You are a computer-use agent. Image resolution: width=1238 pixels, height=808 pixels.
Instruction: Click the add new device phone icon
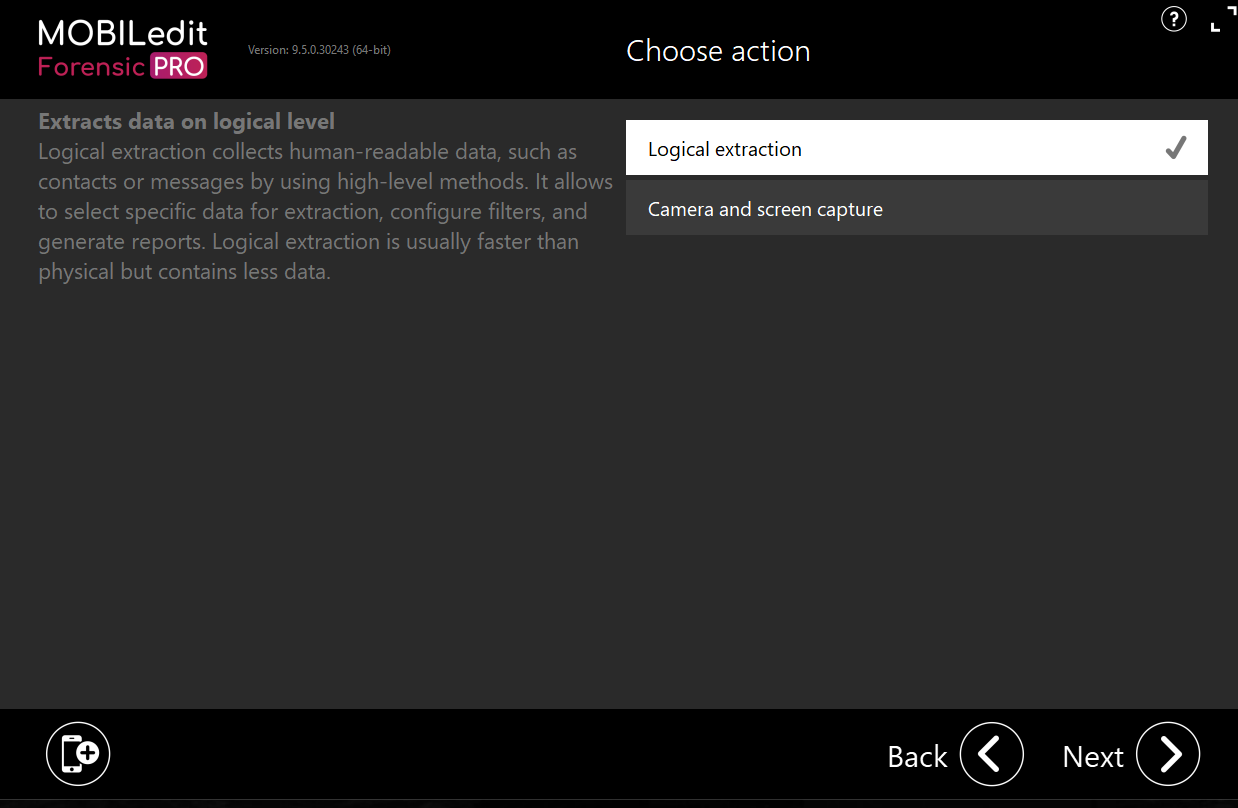point(78,754)
